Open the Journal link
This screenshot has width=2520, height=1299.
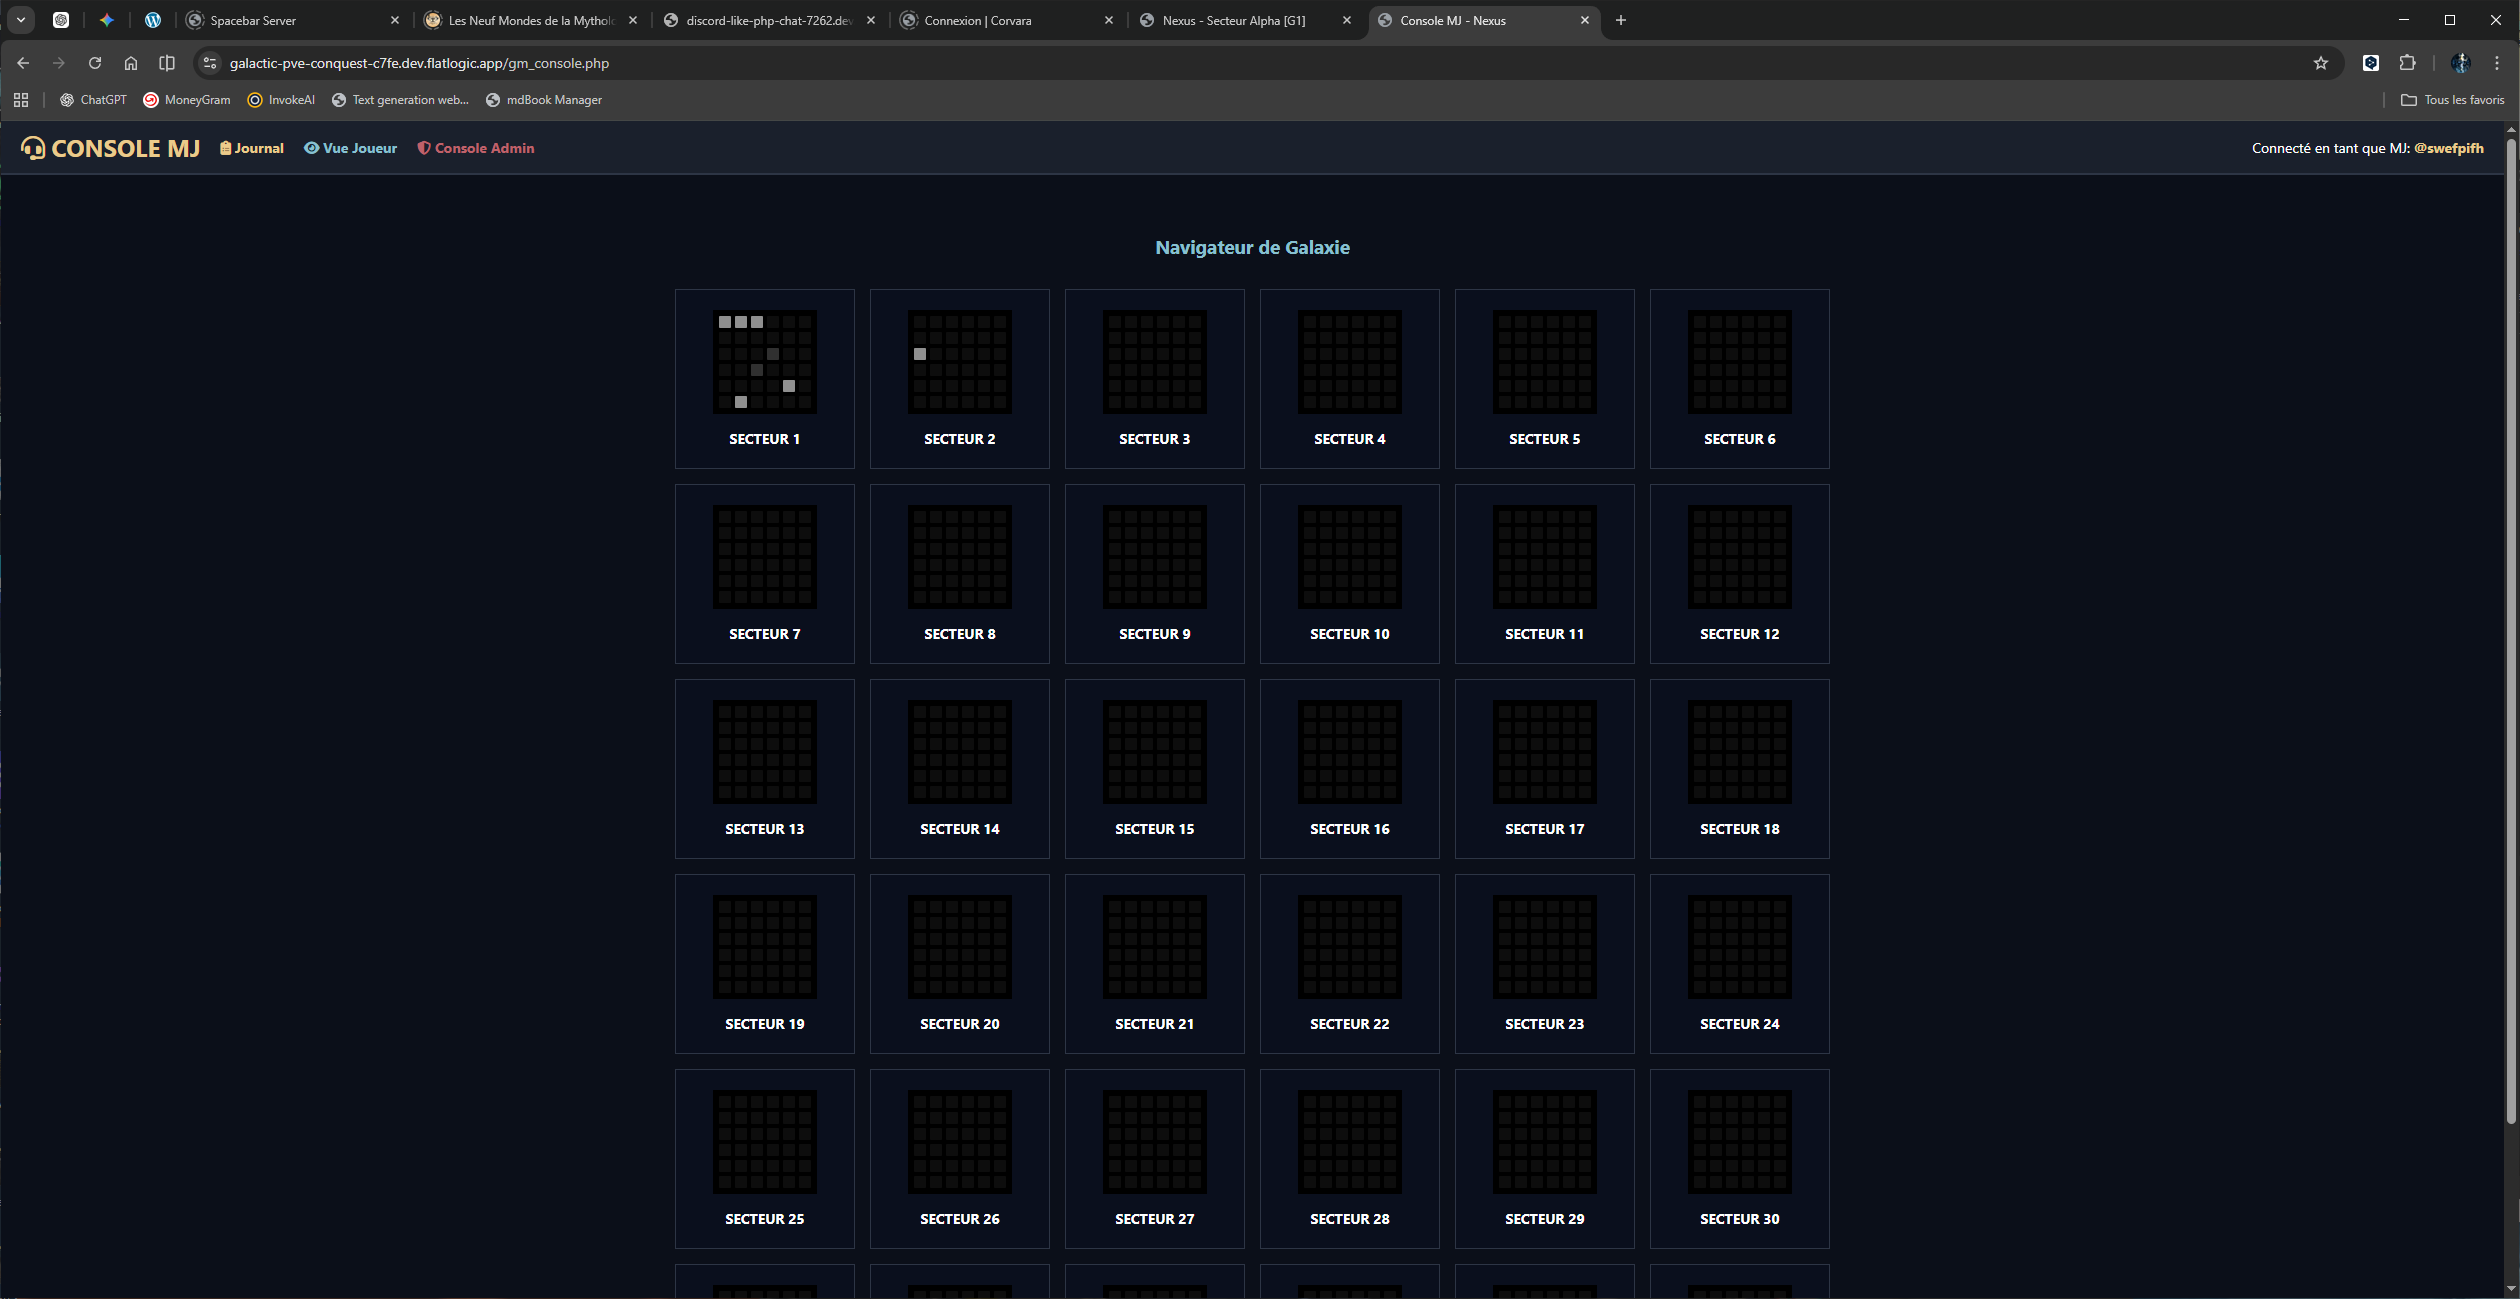coord(252,148)
